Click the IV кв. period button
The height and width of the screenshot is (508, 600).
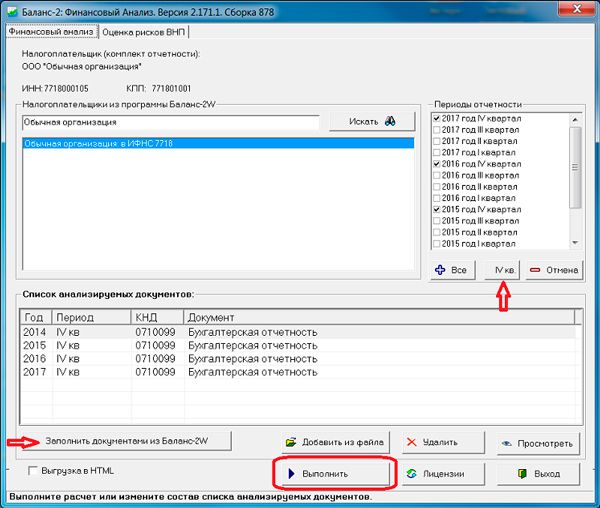[502, 270]
